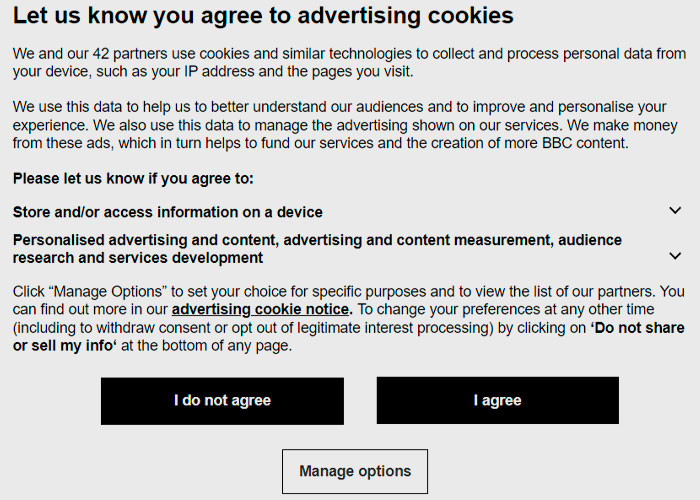Click the 'BBC content' text
This screenshot has height=500, width=700.
[584, 142]
